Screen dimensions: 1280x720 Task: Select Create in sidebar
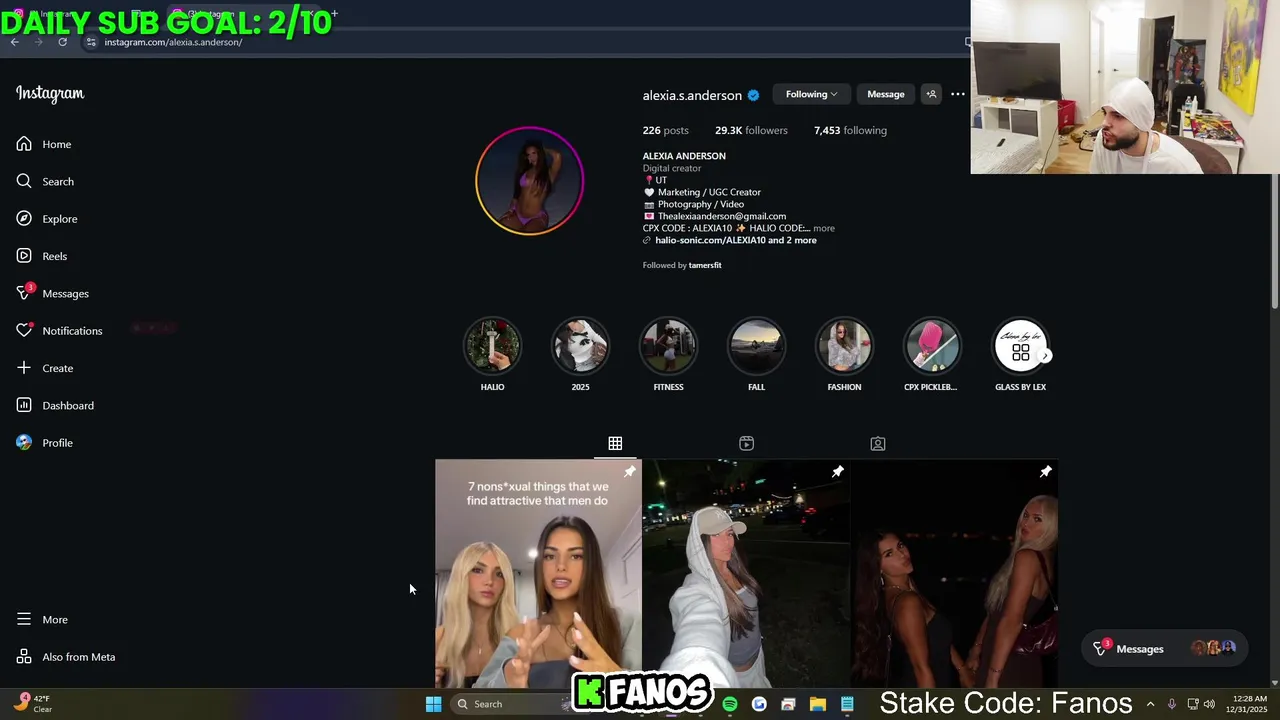45,368
